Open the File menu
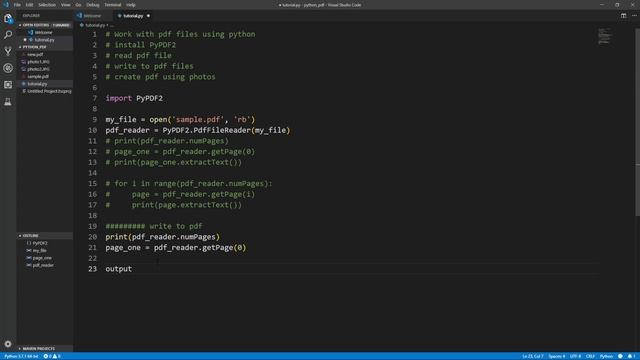 (x=17, y=5)
